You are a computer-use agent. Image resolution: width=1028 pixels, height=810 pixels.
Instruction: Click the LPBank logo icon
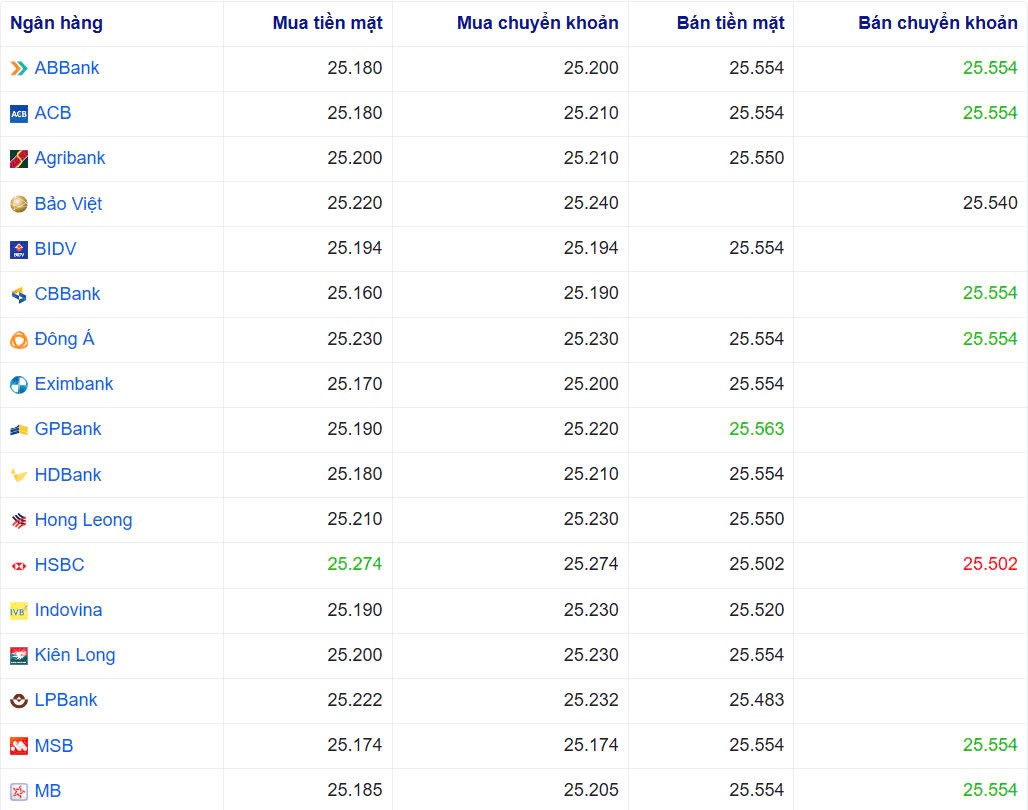pos(19,701)
